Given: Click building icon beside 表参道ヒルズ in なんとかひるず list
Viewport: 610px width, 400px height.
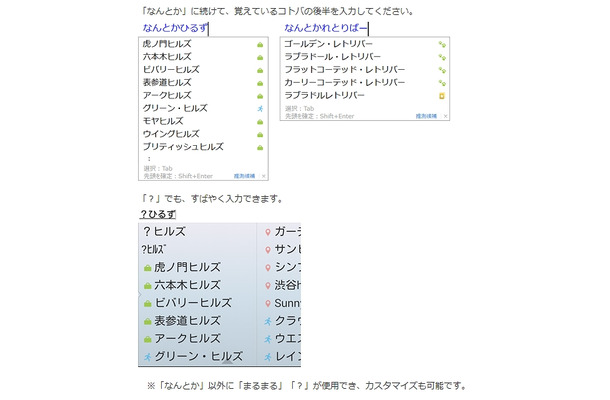Looking at the screenshot, I should point(260,83).
